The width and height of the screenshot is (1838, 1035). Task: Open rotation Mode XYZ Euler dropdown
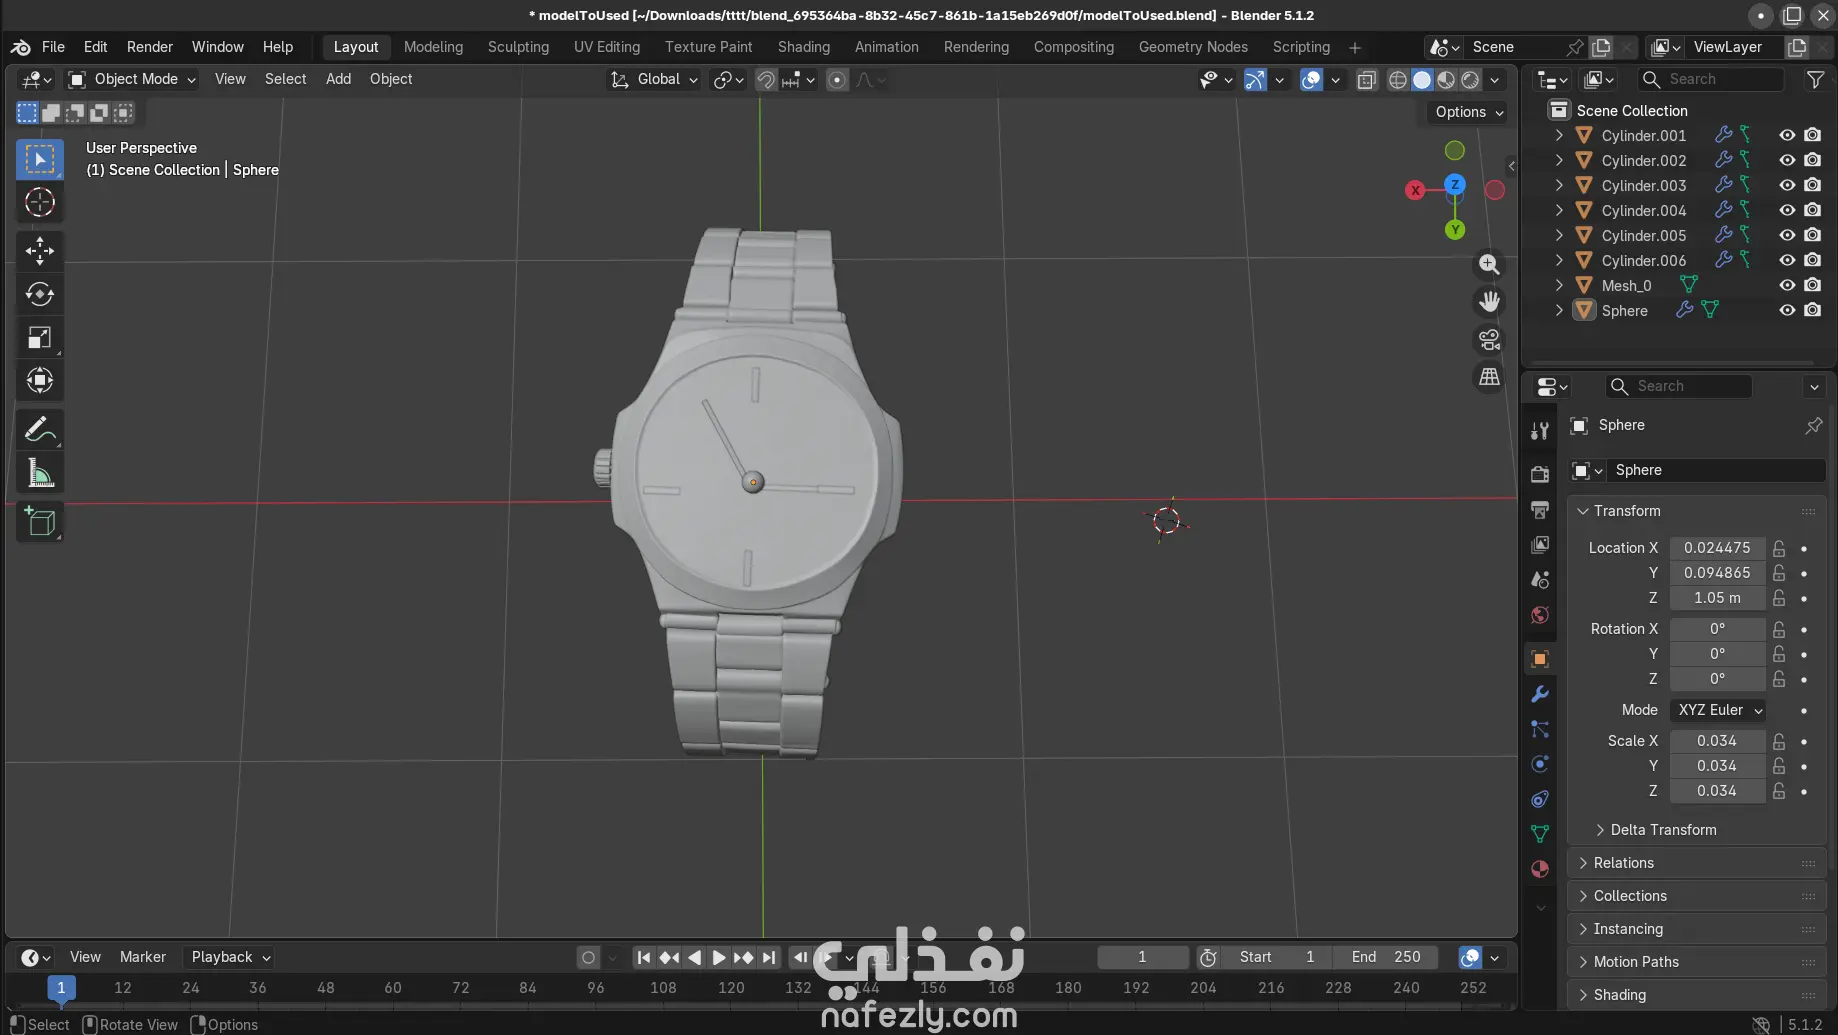1718,710
